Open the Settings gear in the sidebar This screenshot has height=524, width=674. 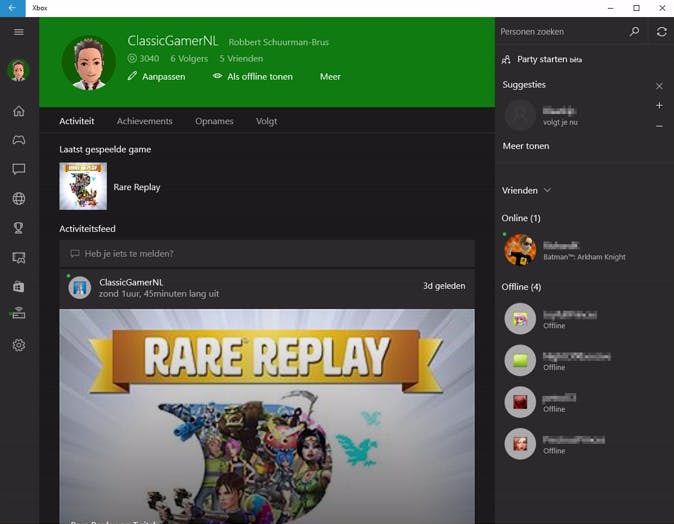pos(18,345)
